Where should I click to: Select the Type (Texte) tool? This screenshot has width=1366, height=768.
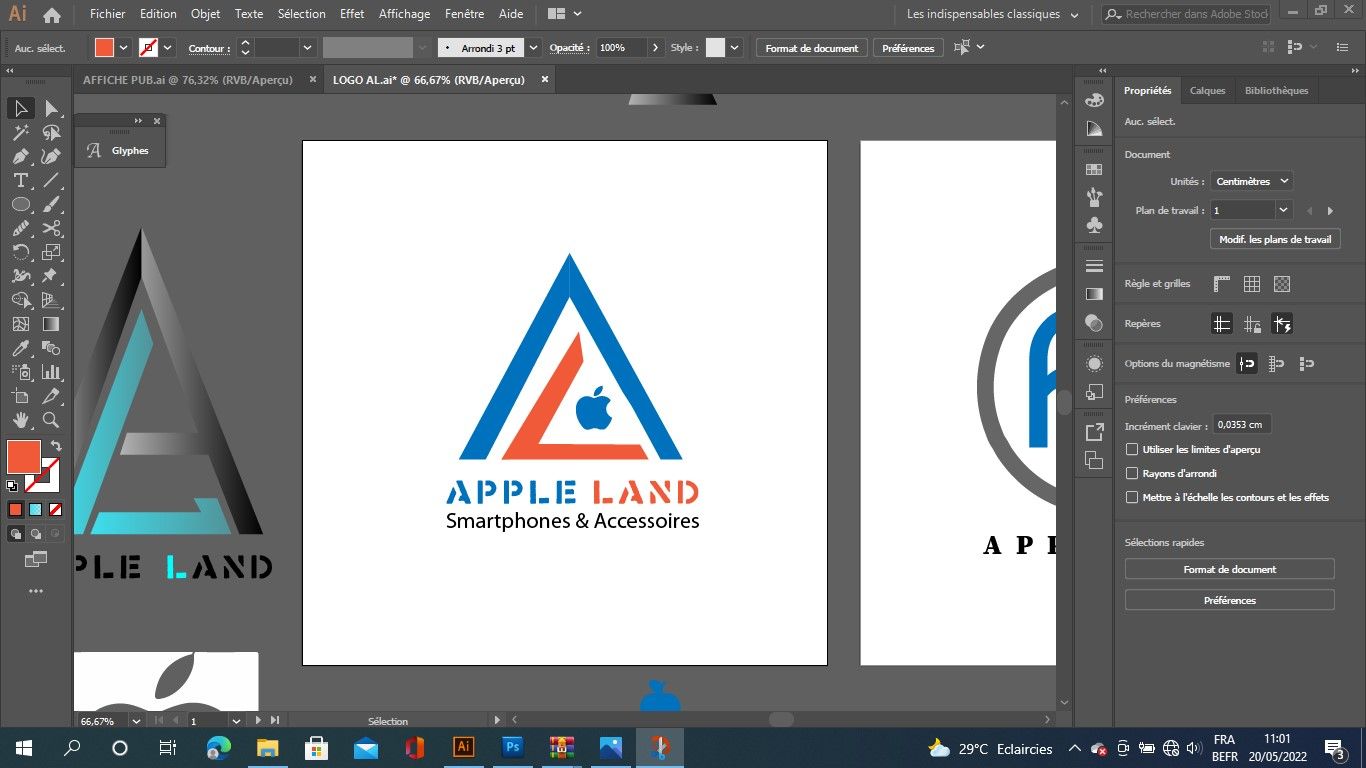(x=20, y=180)
